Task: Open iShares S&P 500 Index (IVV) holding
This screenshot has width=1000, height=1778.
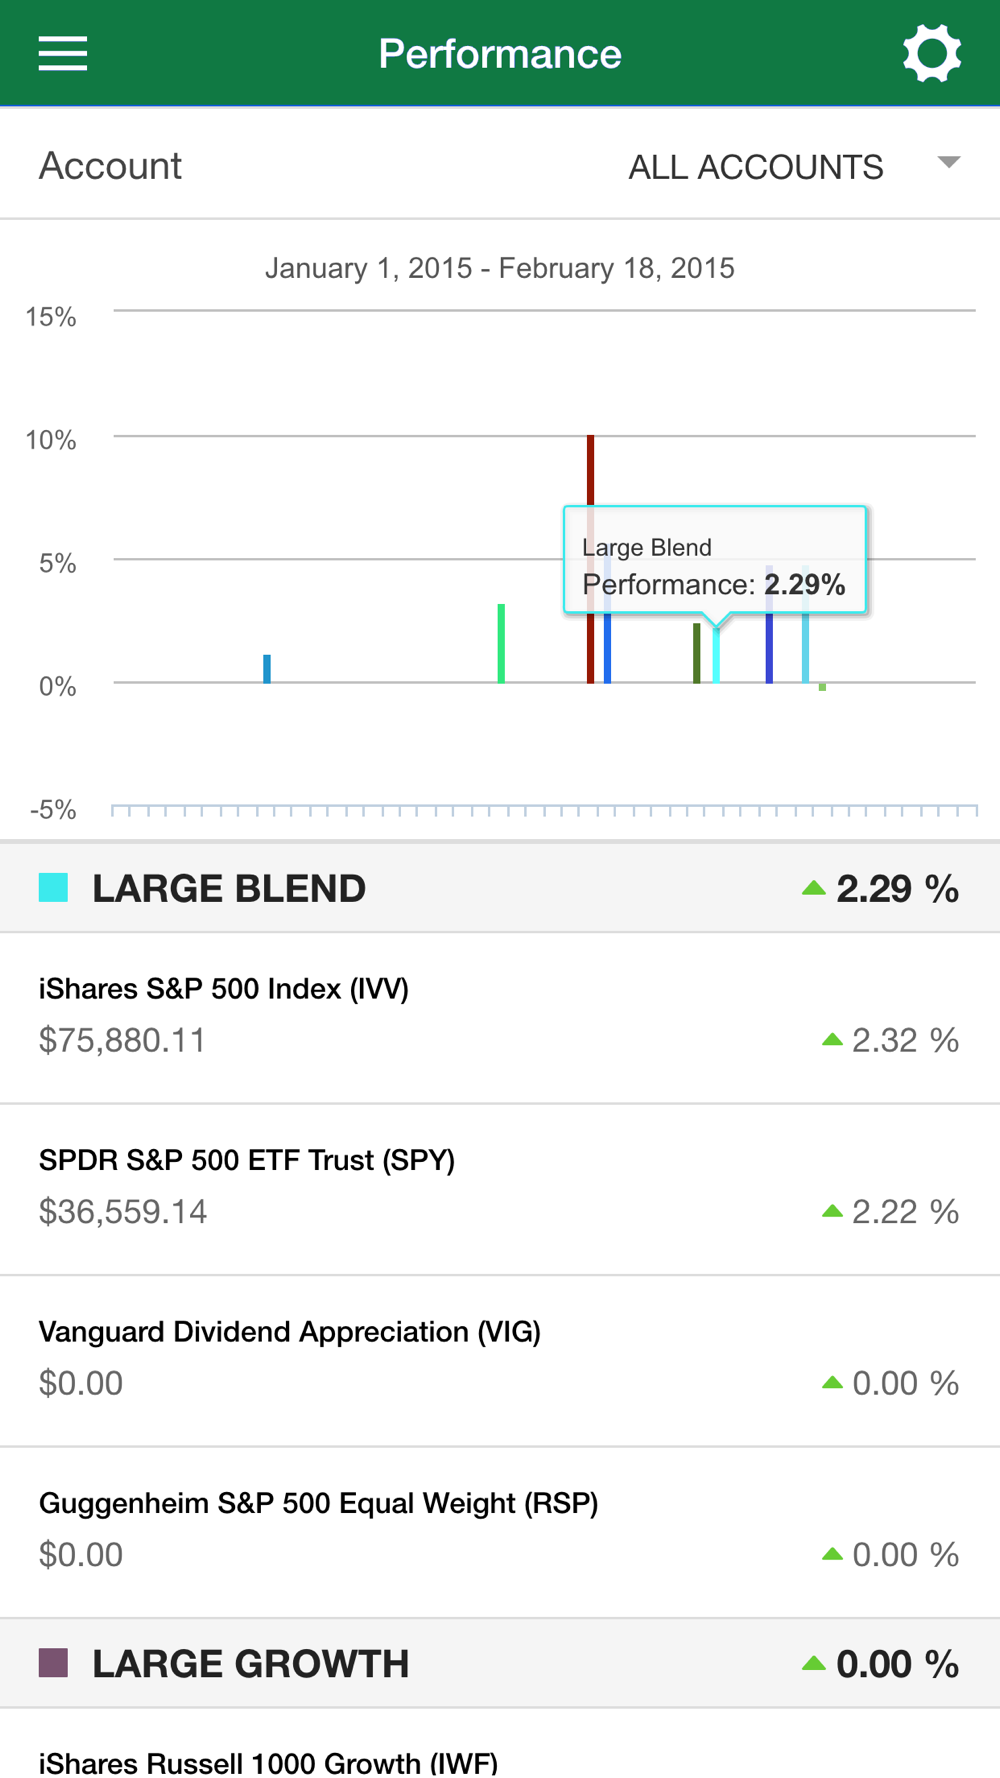Action: [x=500, y=1017]
